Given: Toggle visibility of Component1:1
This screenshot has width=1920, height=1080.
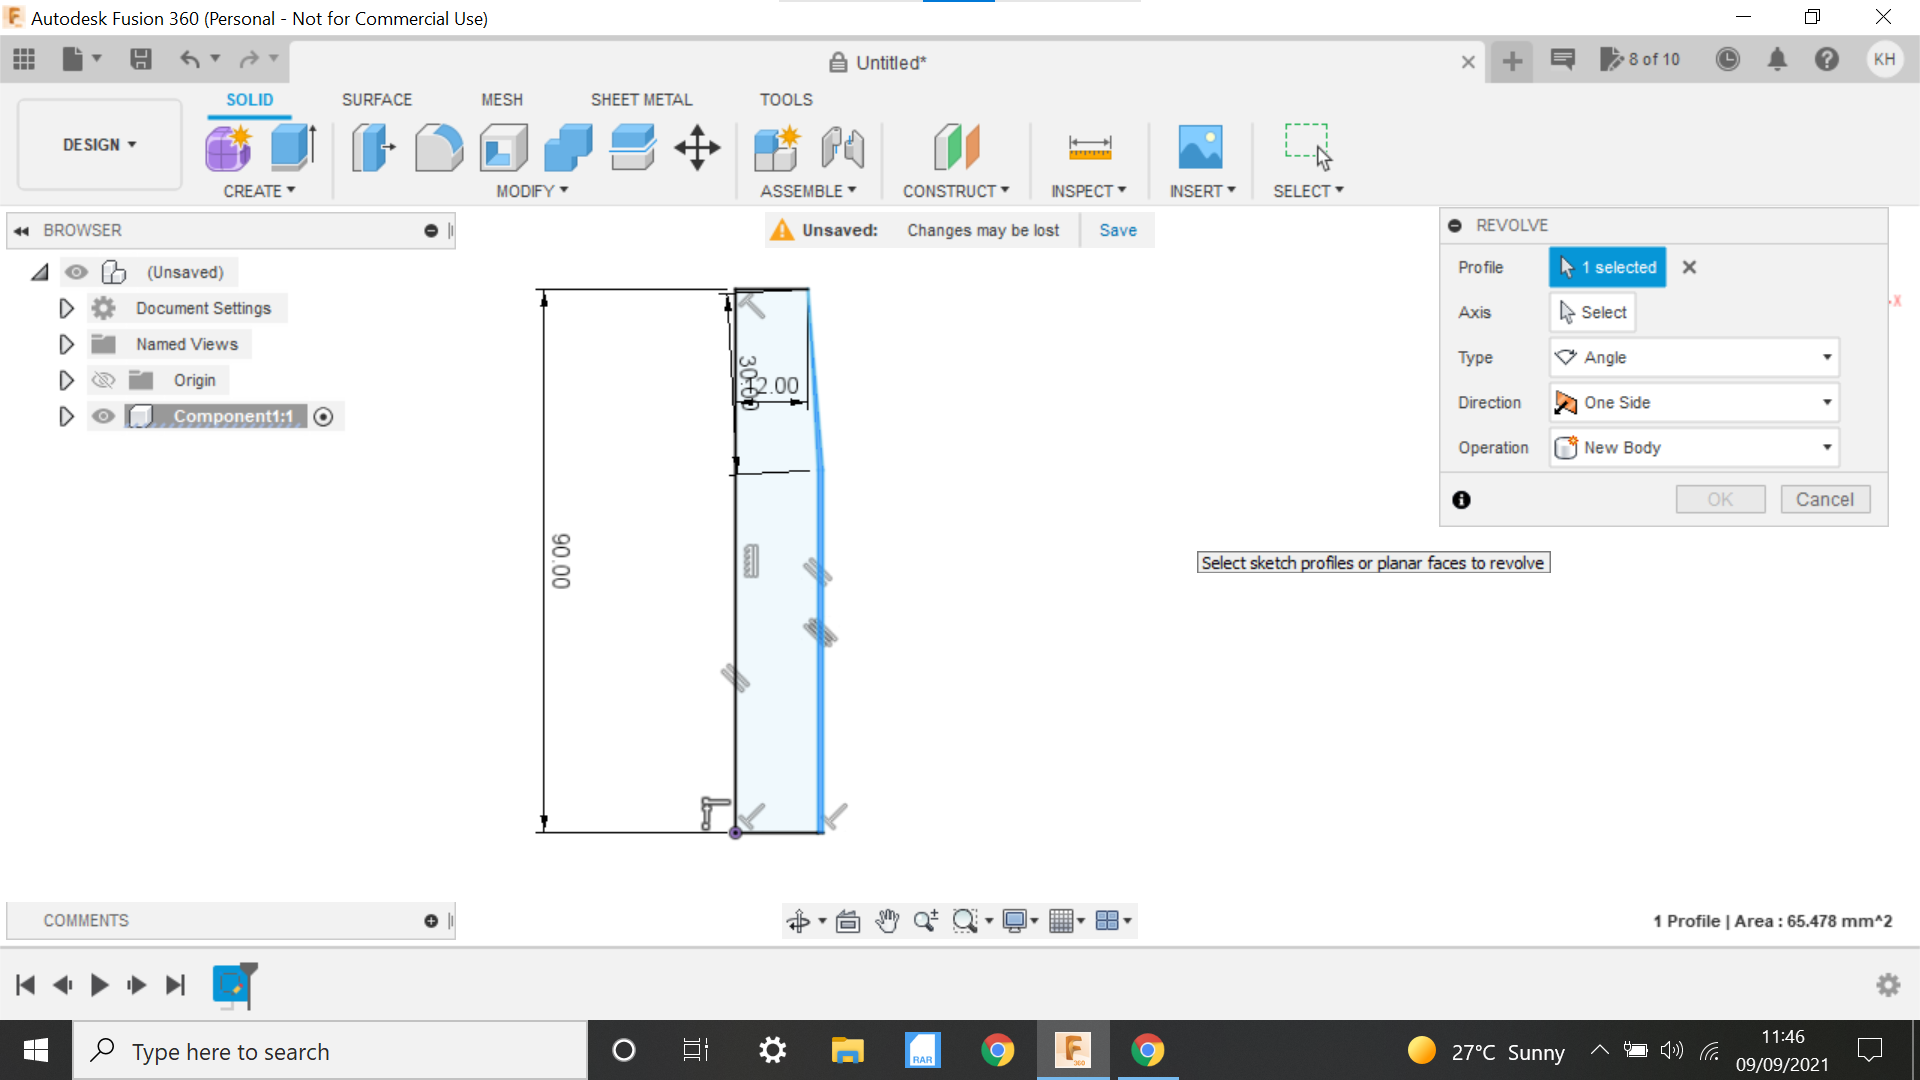Looking at the screenshot, I should point(105,415).
